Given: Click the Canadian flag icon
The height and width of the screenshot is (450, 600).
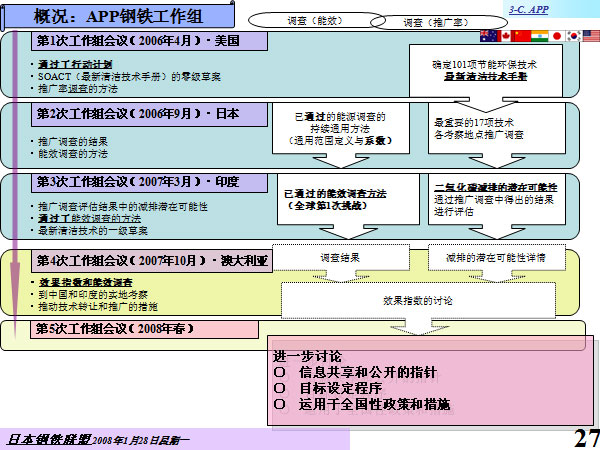Looking at the screenshot, I should [x=507, y=37].
